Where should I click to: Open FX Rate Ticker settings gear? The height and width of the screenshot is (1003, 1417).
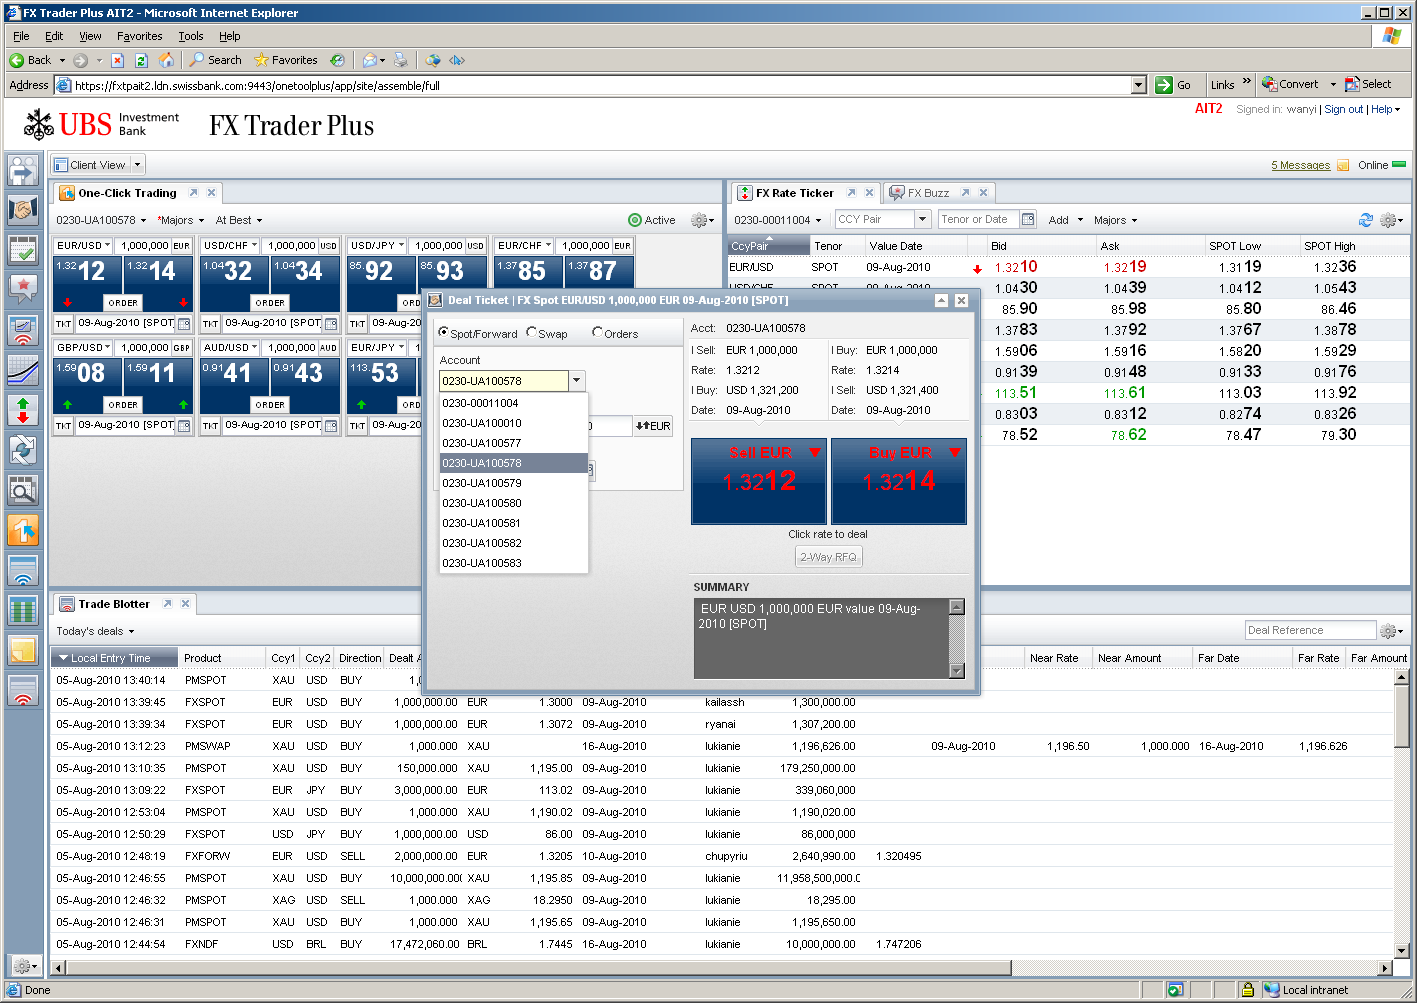[1389, 220]
